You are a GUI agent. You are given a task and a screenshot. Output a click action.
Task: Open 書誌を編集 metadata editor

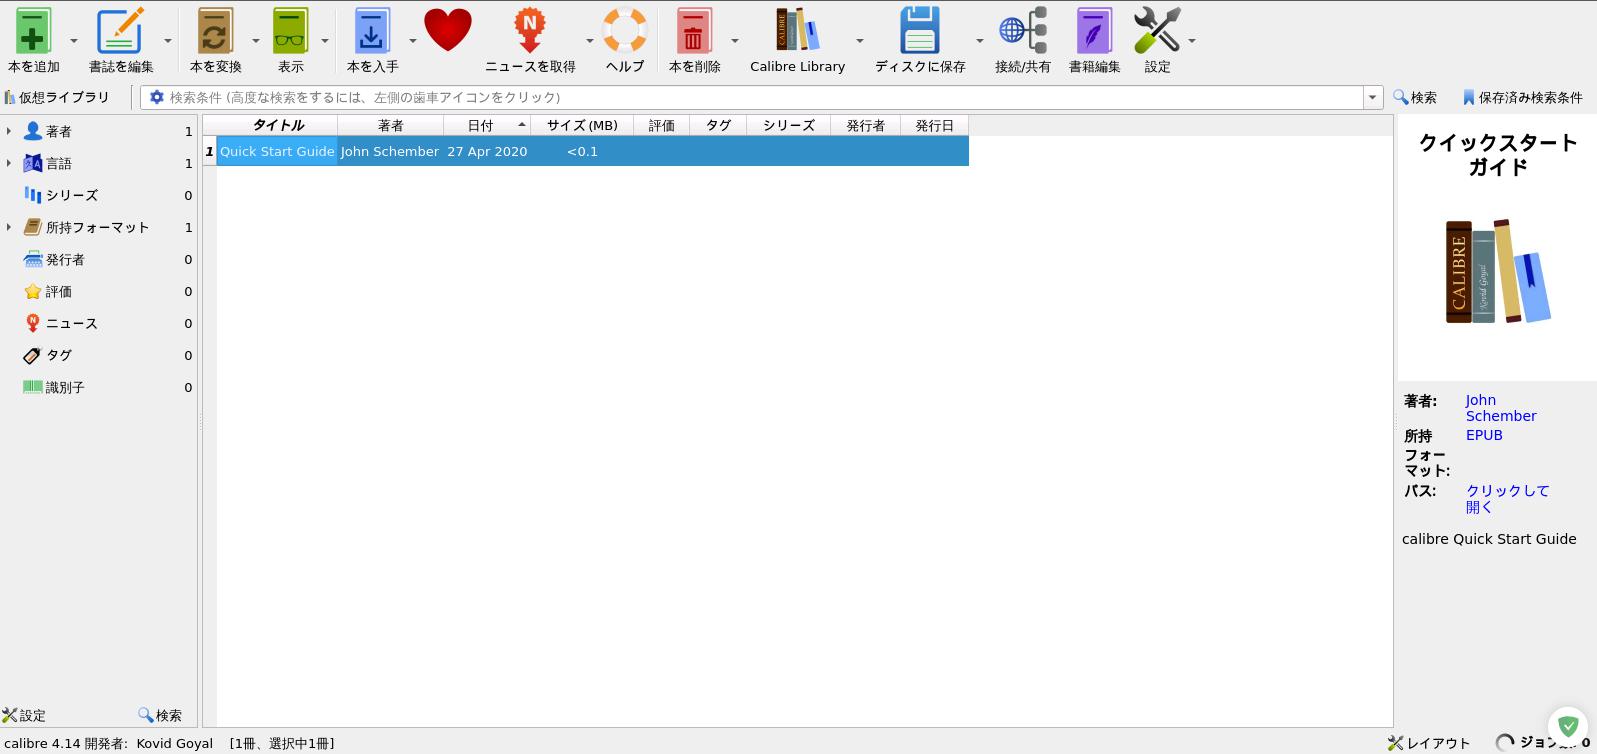point(120,32)
